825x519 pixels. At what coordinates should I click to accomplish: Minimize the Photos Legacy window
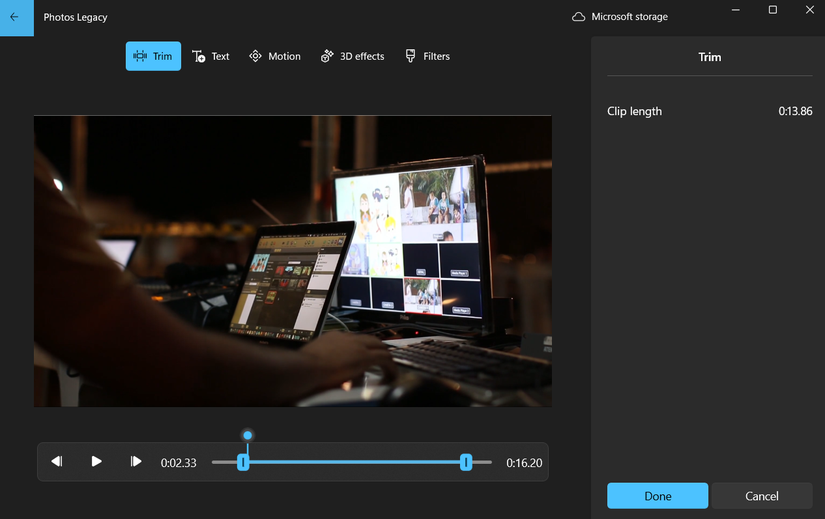pos(735,10)
